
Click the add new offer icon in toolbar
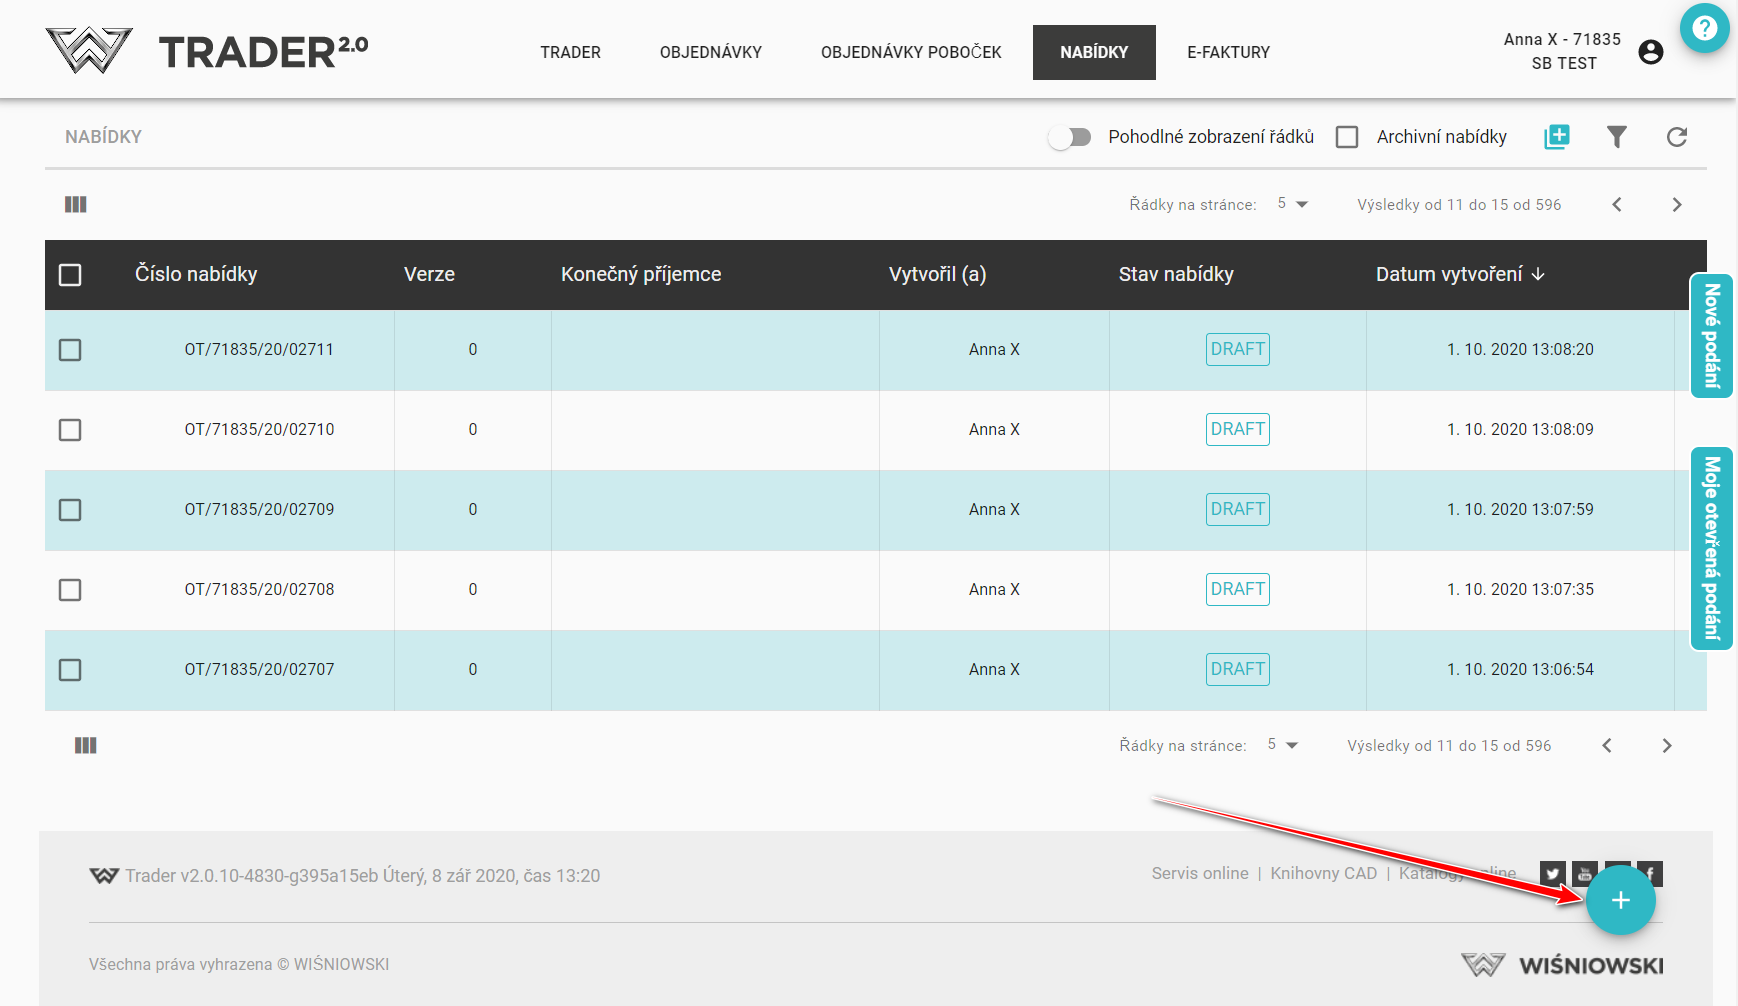[1556, 137]
